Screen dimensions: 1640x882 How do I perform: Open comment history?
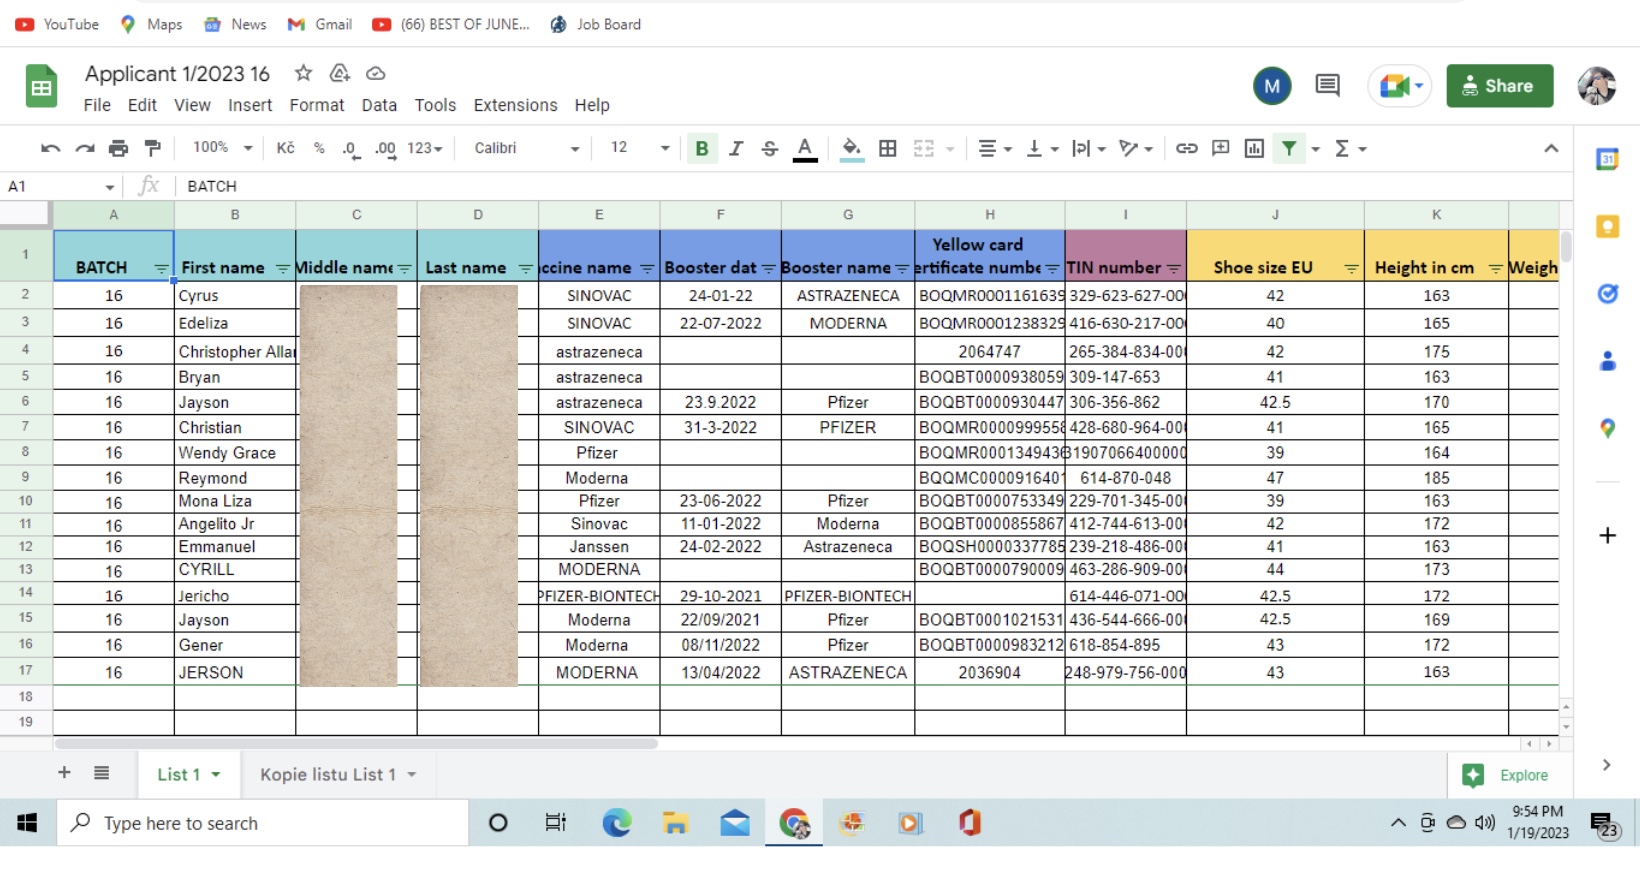coord(1327,86)
